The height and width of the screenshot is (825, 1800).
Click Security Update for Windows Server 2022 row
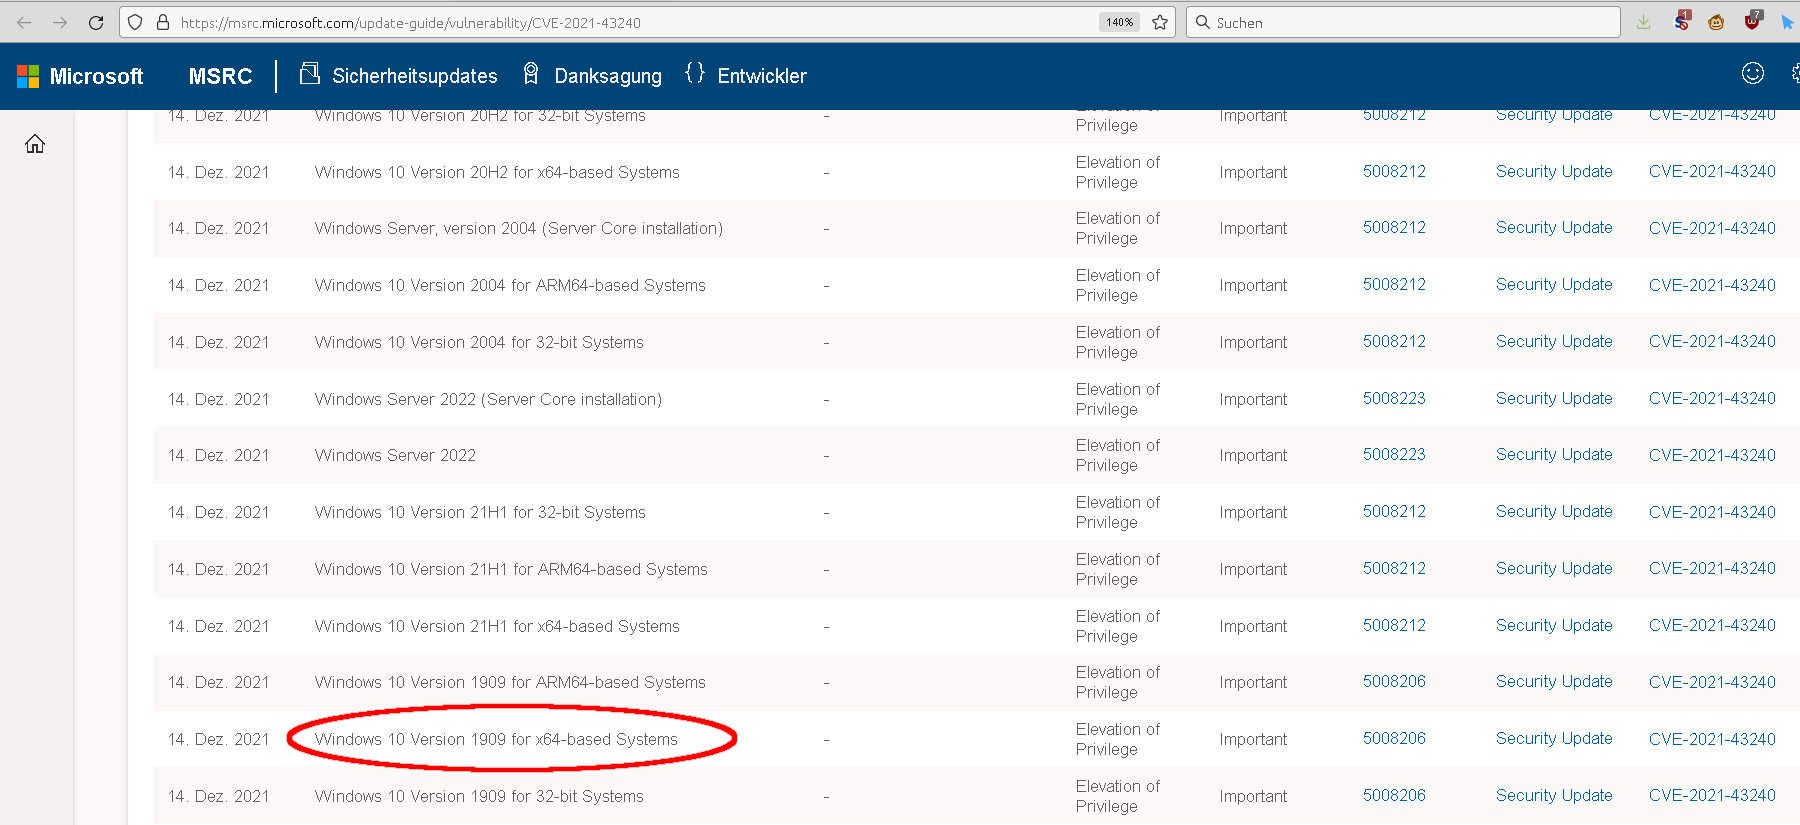1554,454
